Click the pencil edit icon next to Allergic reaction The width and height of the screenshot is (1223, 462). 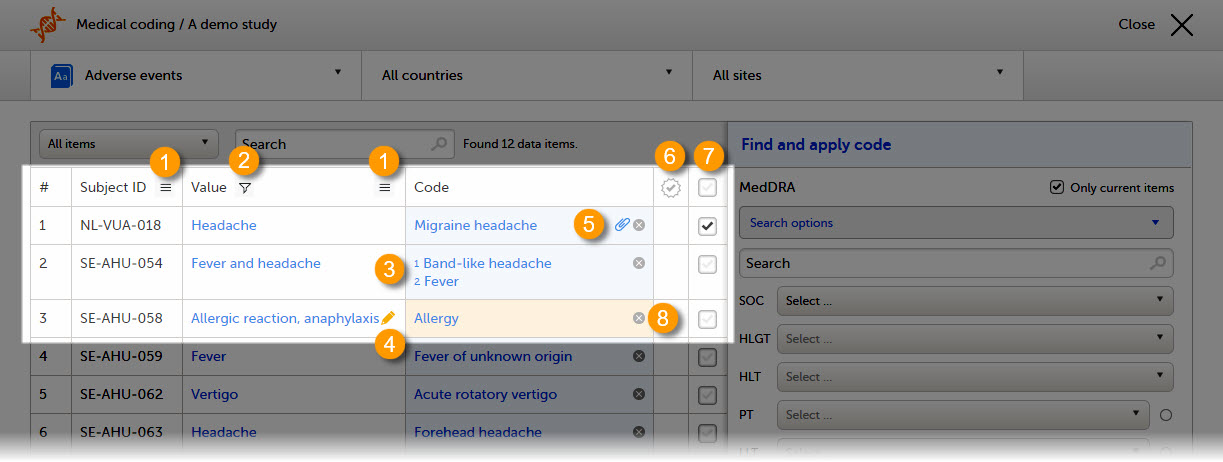tap(388, 318)
